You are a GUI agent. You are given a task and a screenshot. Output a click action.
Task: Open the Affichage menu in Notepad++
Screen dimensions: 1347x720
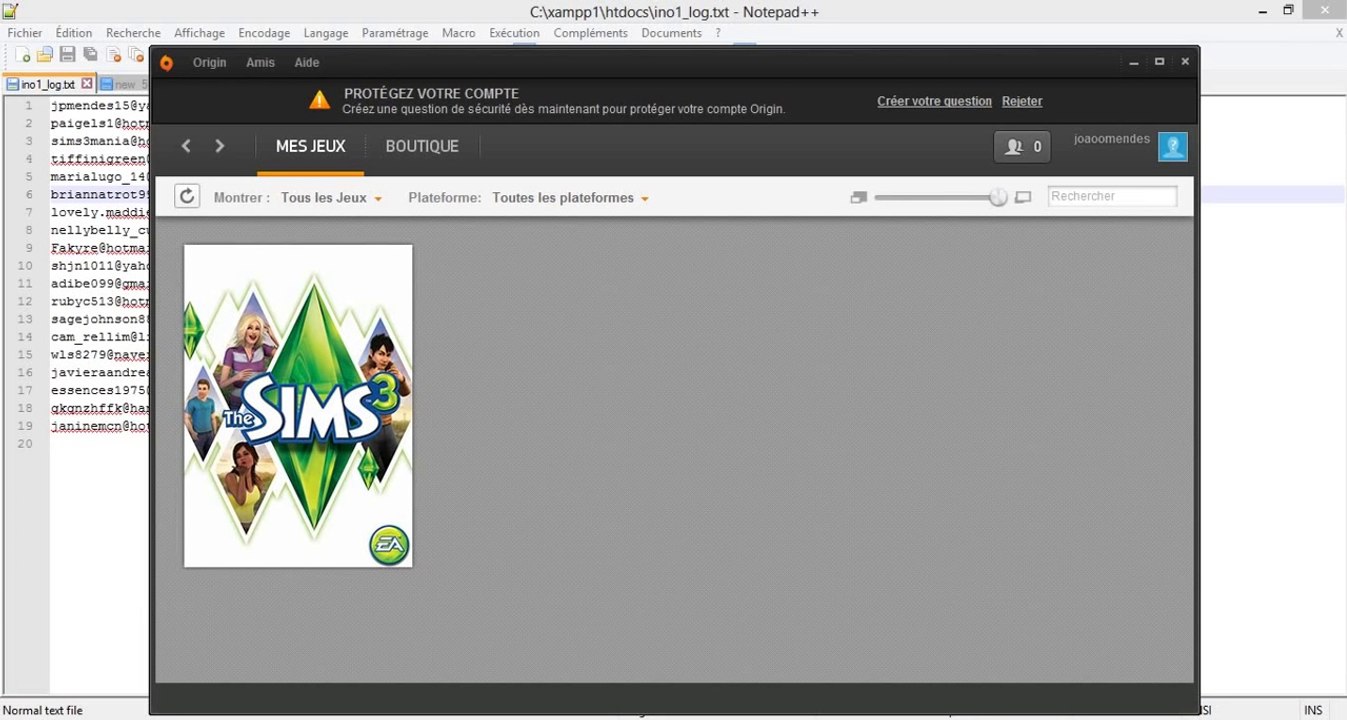199,33
